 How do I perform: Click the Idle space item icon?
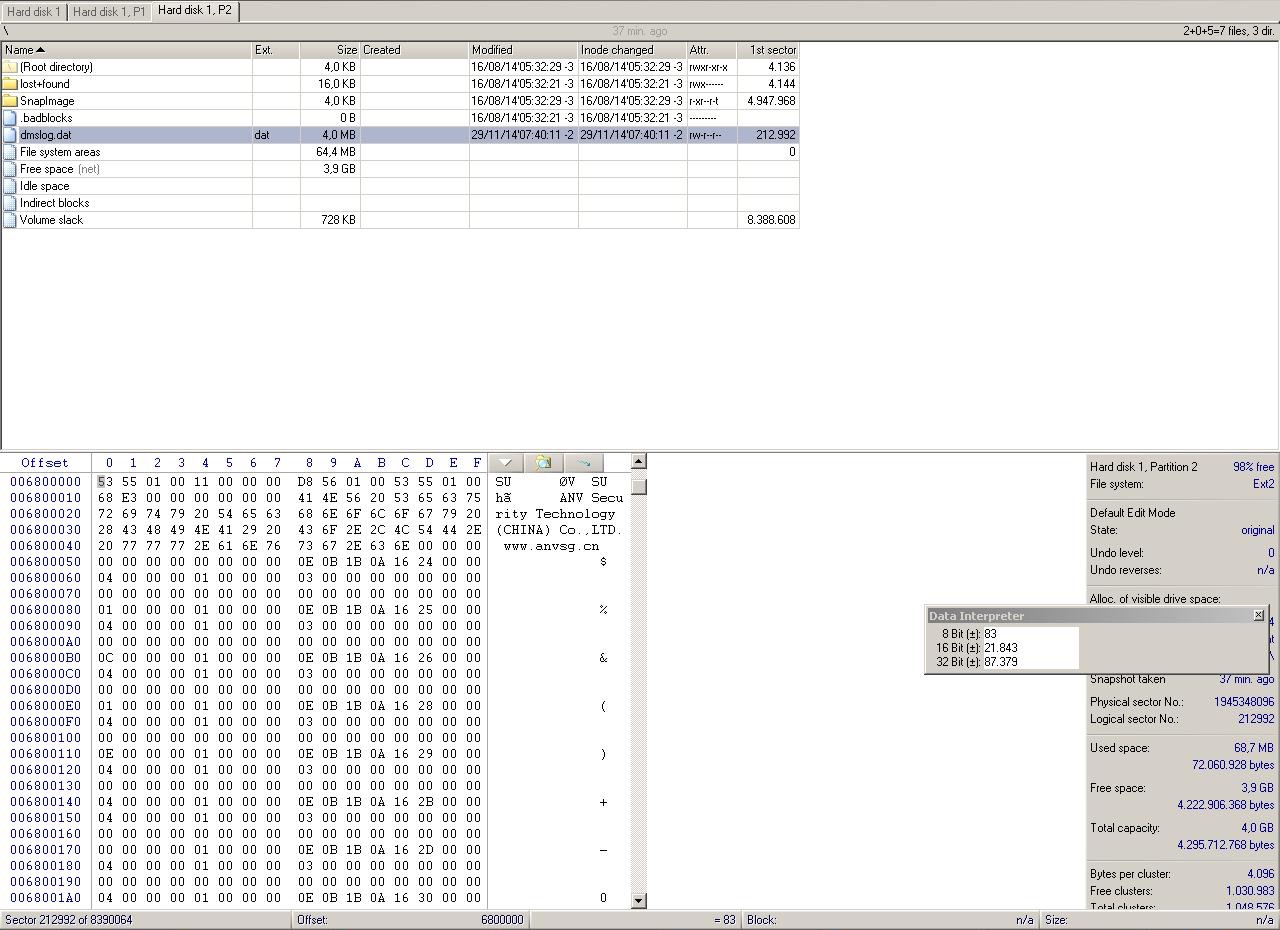pos(10,186)
